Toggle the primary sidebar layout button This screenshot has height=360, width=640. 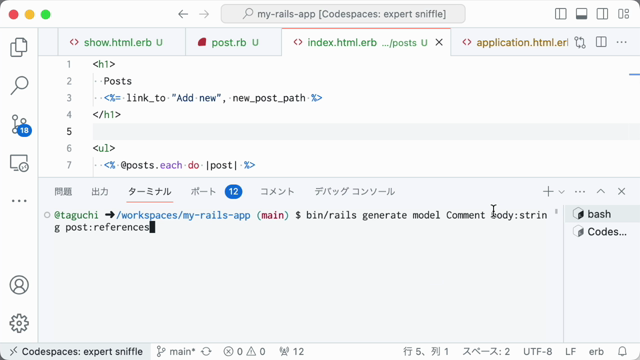tap(561, 14)
